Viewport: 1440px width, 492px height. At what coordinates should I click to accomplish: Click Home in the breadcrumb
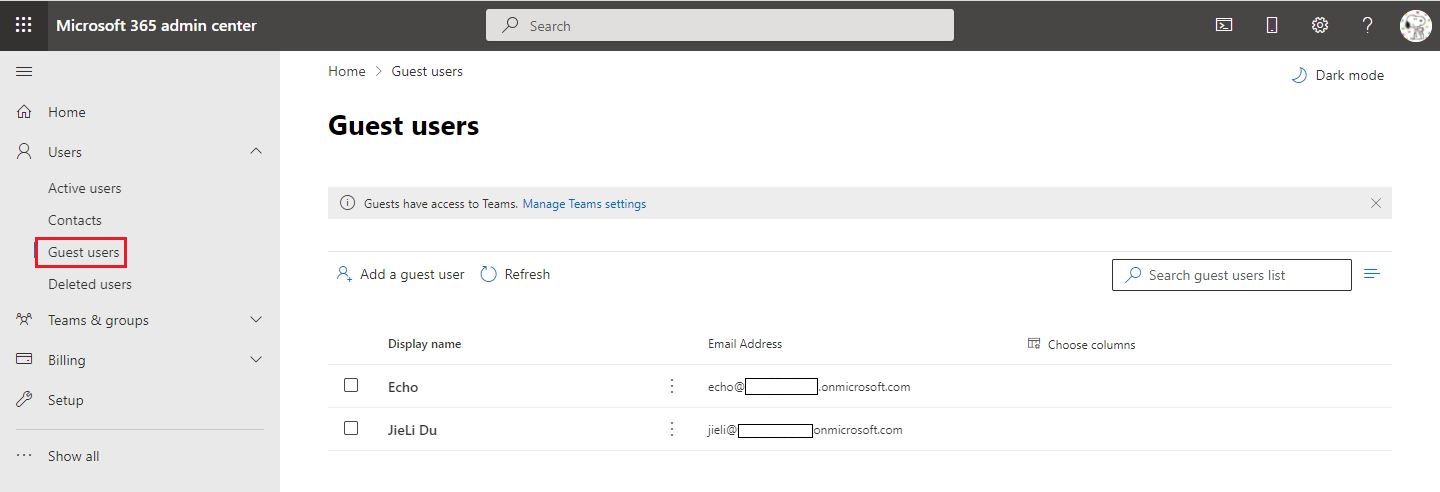(347, 71)
